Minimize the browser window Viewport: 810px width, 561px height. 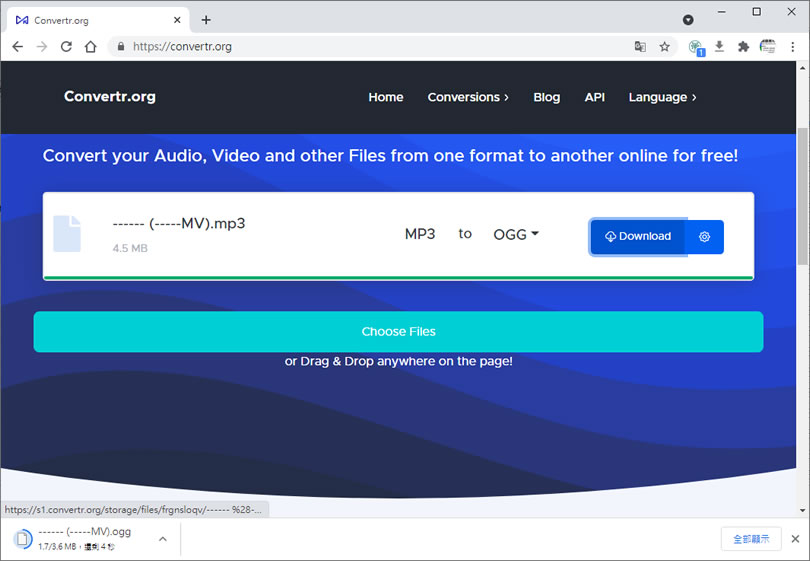(722, 12)
